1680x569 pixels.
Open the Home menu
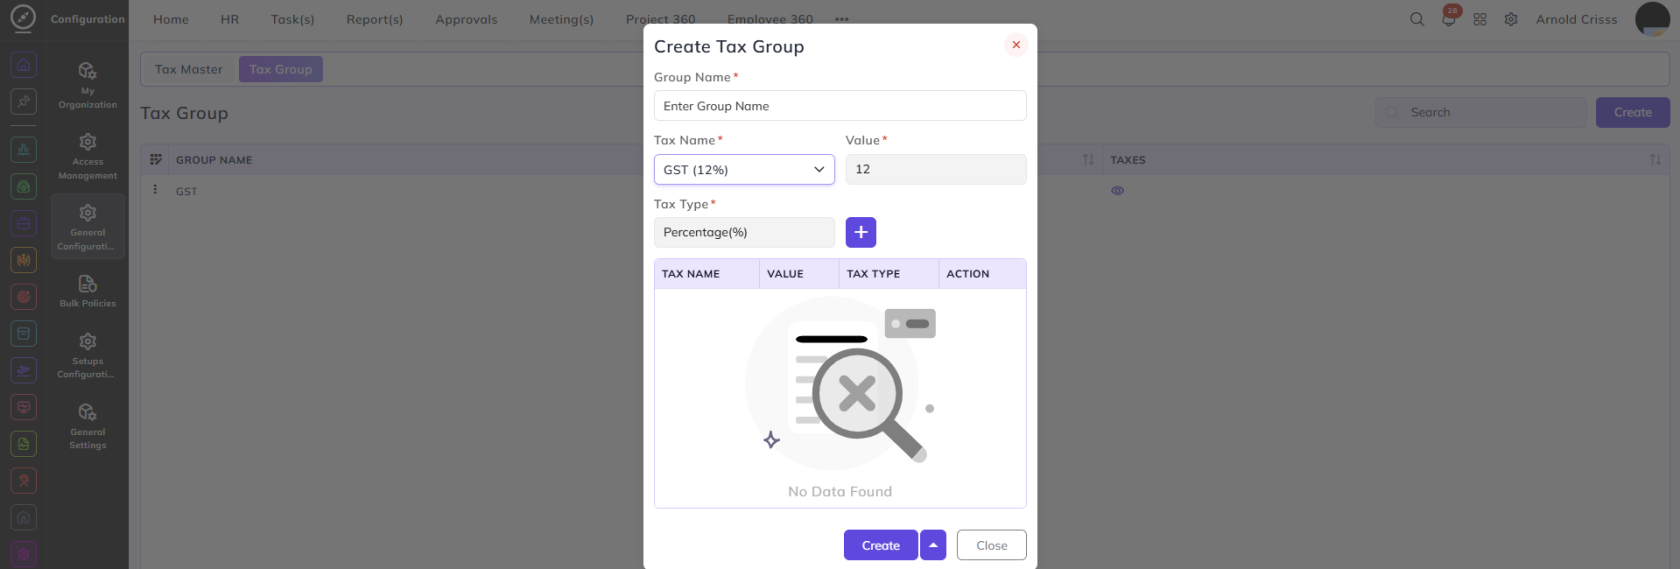(171, 19)
